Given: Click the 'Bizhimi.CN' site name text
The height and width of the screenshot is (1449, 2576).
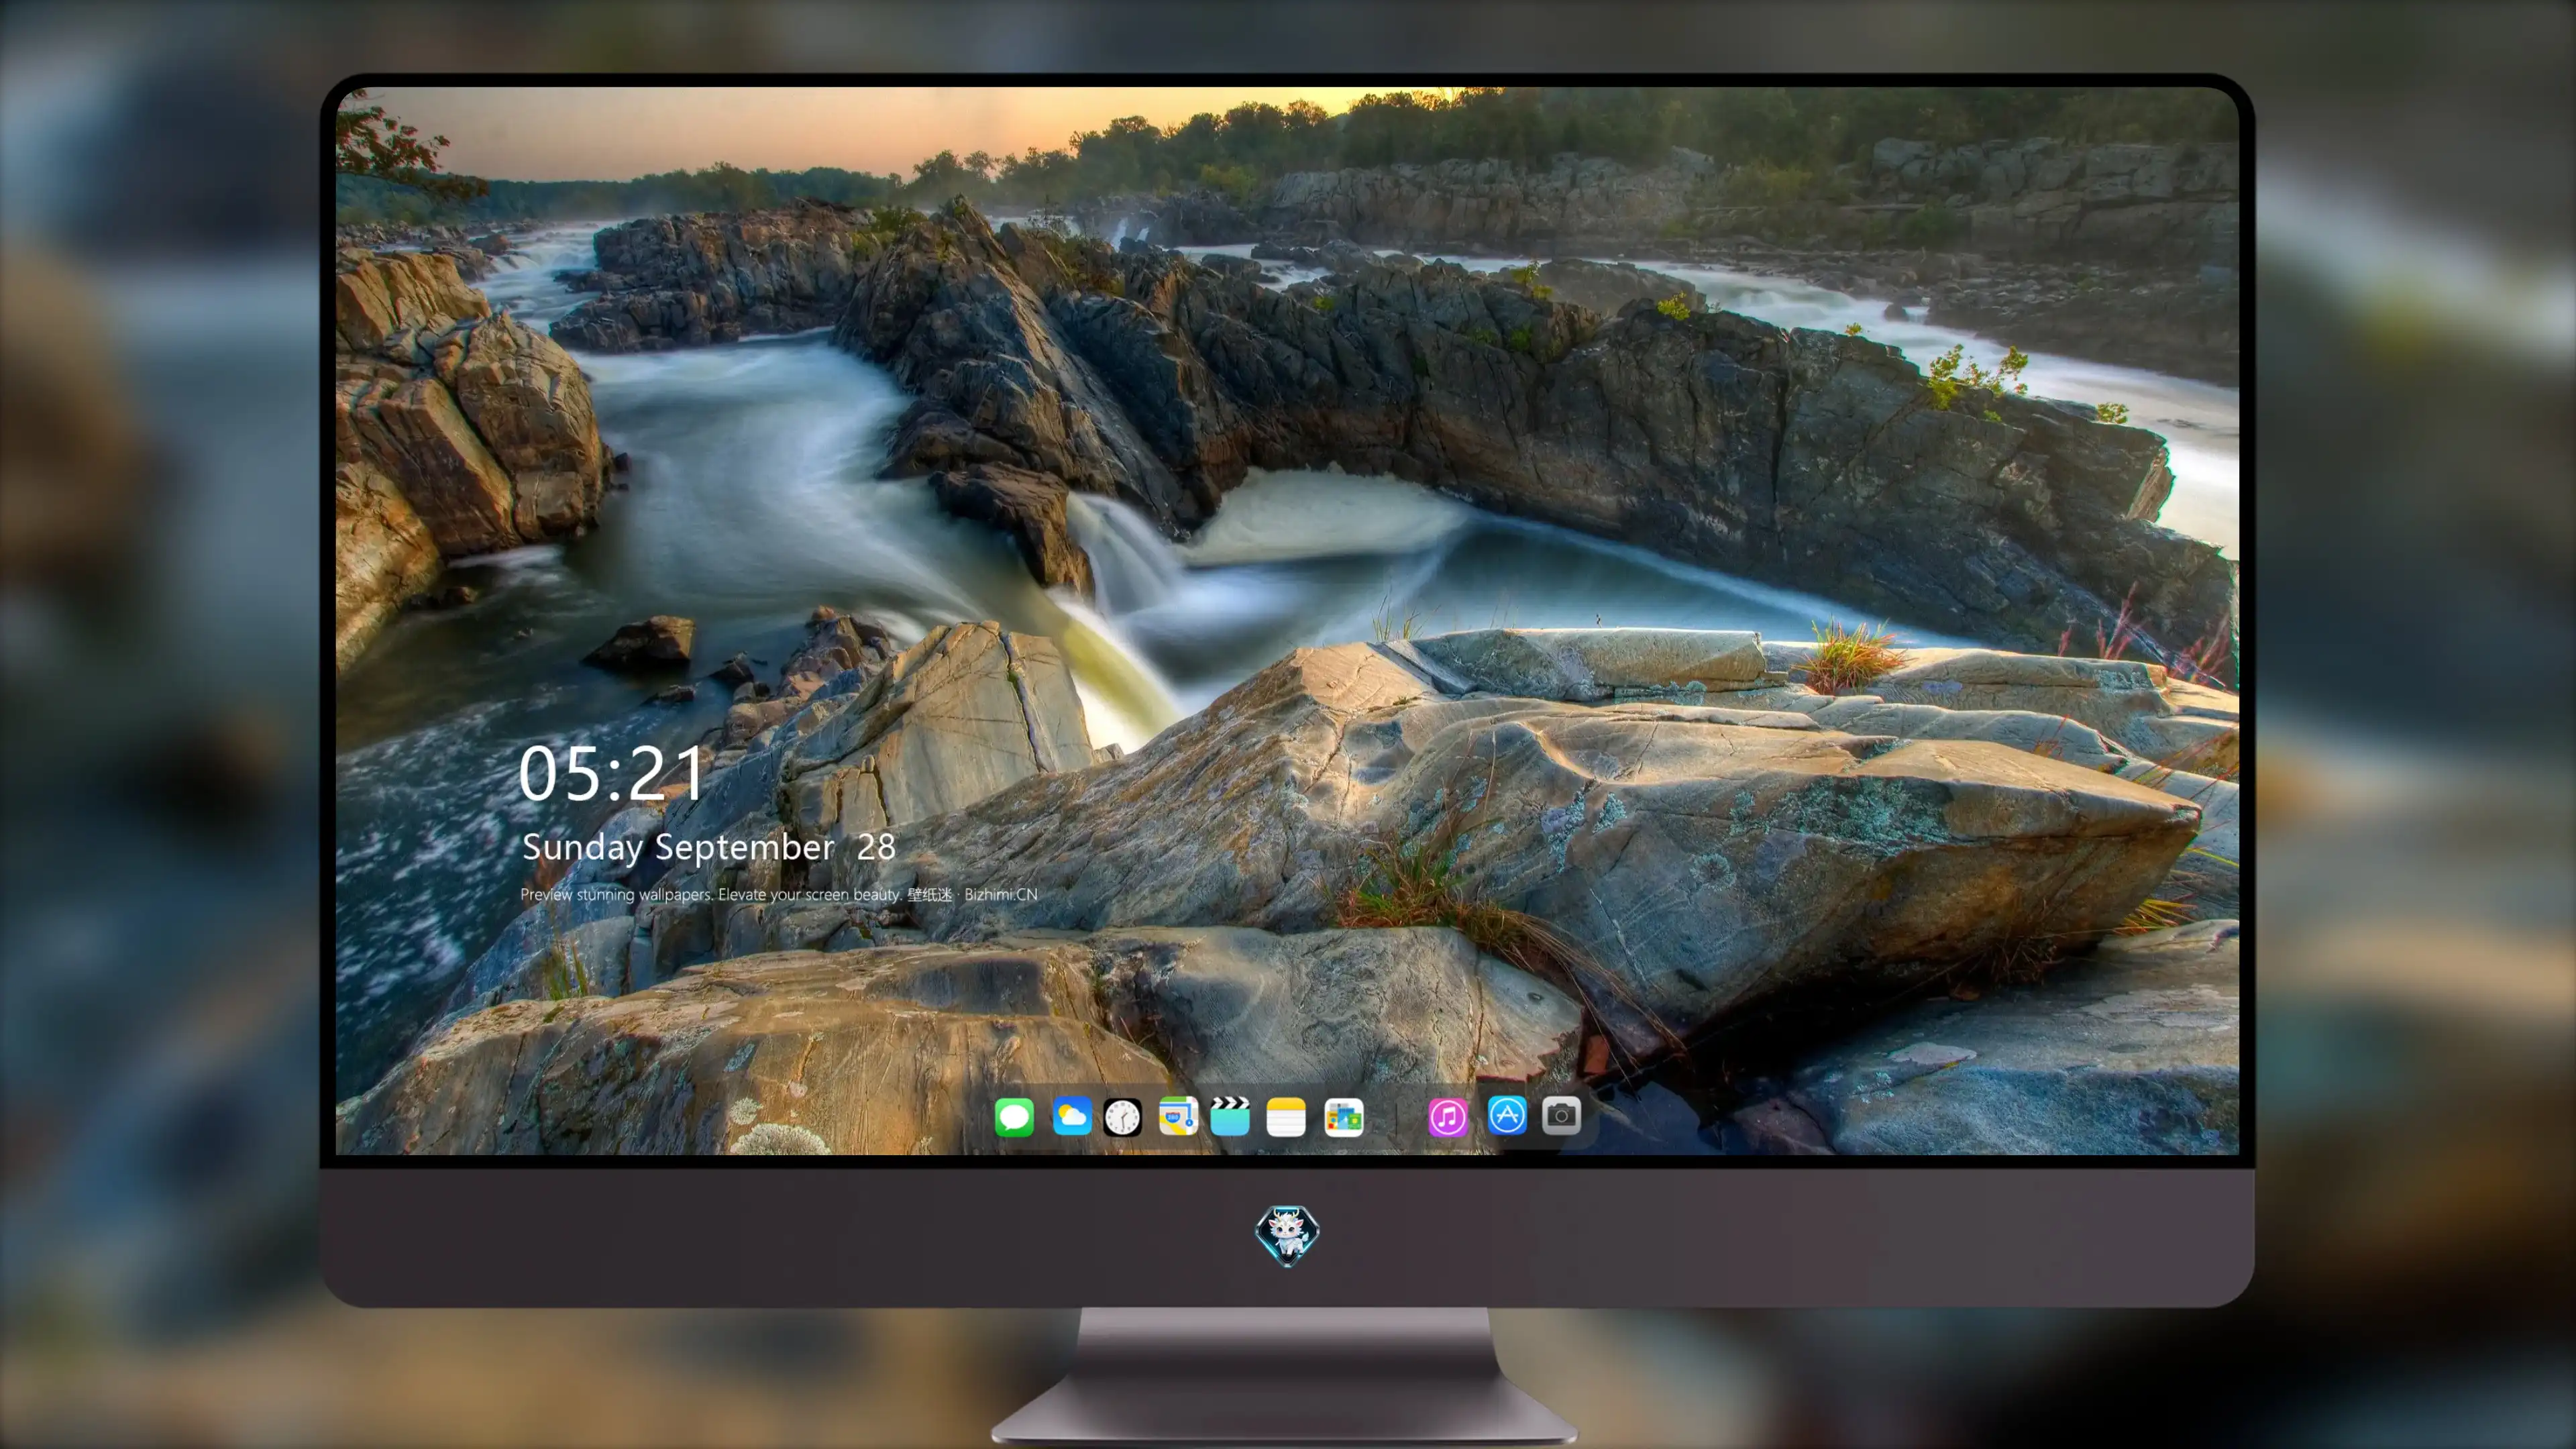Looking at the screenshot, I should pyautogui.click(x=1001, y=895).
